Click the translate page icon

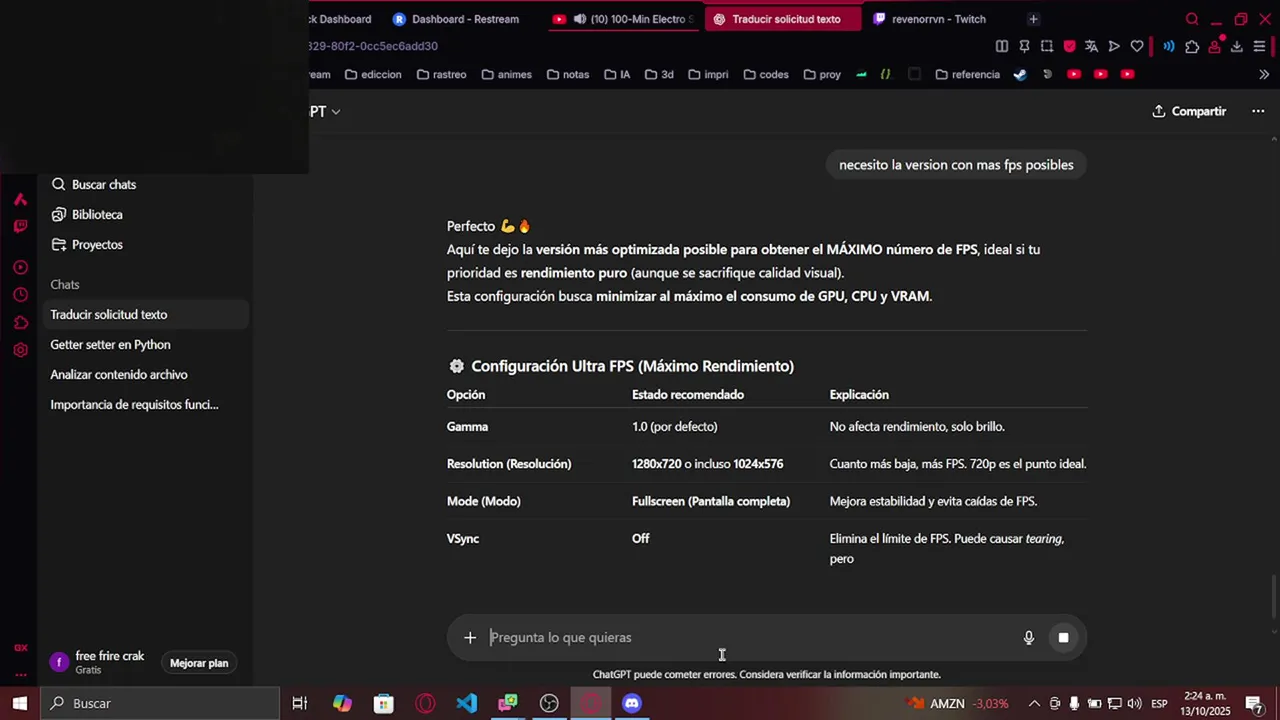pos(1091,46)
